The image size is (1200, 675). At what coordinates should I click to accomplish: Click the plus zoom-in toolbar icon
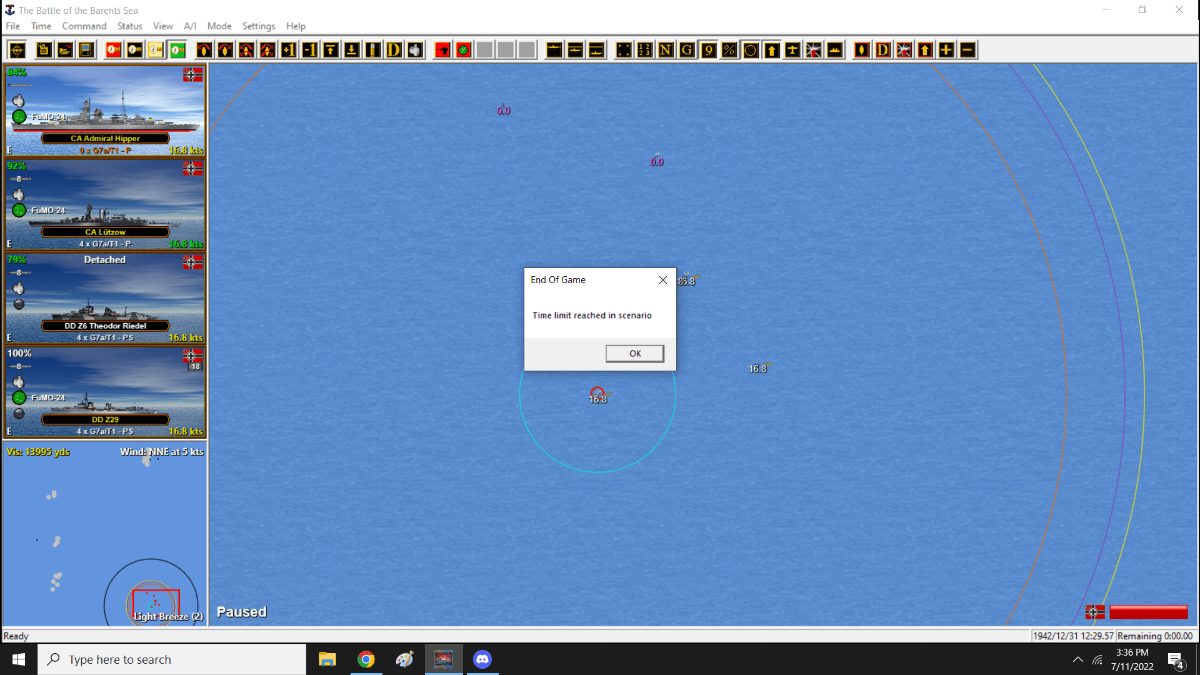[946, 50]
